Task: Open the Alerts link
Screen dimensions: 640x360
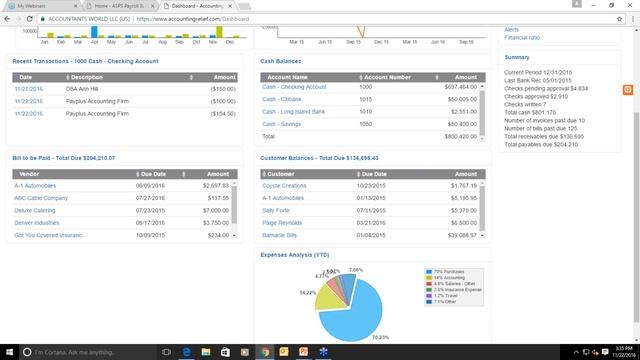Action: 511,29
